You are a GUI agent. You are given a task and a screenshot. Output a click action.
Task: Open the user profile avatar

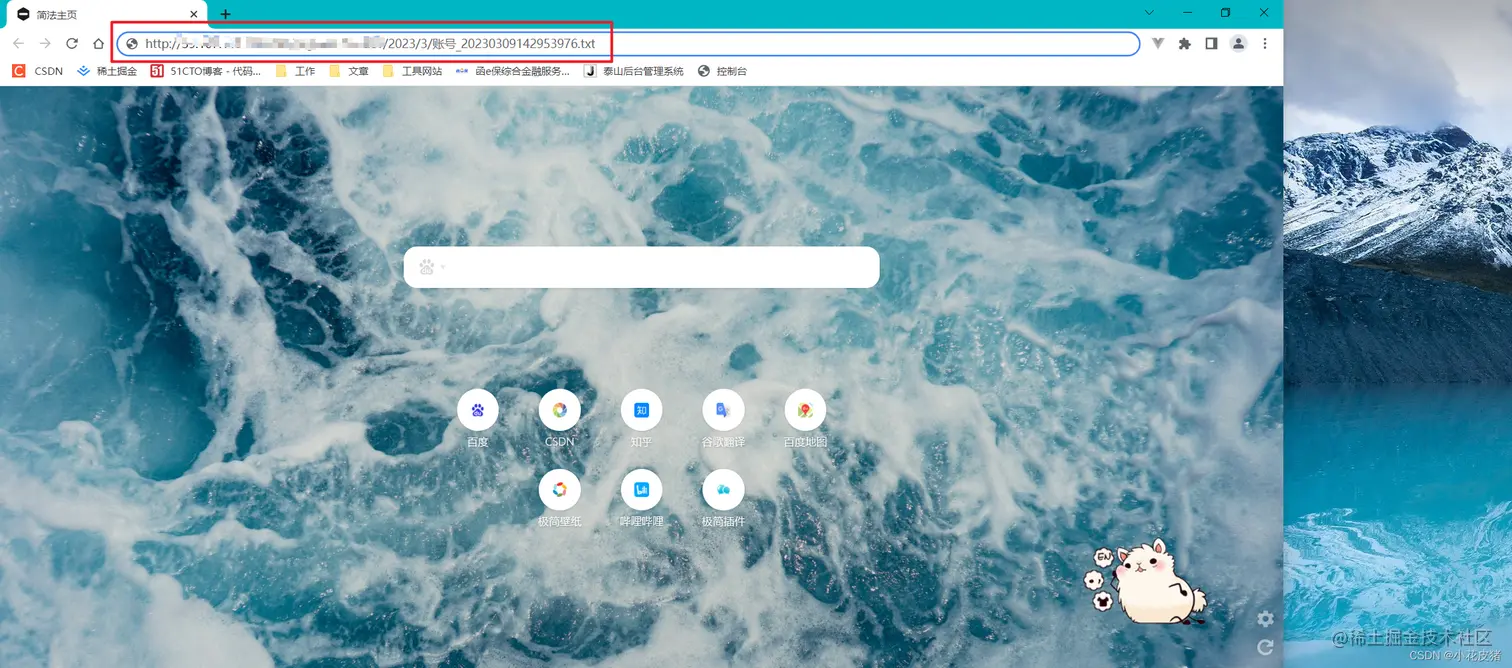pos(1239,44)
